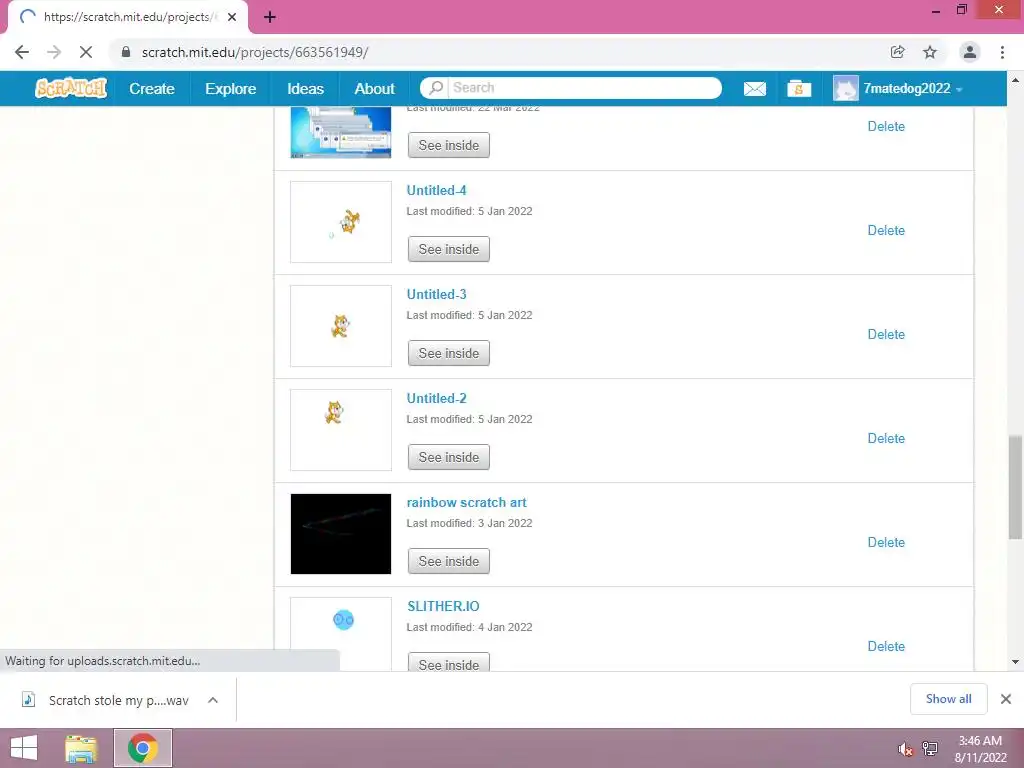Click the site lock icon
This screenshot has width=1024, height=768.
click(x=126, y=52)
